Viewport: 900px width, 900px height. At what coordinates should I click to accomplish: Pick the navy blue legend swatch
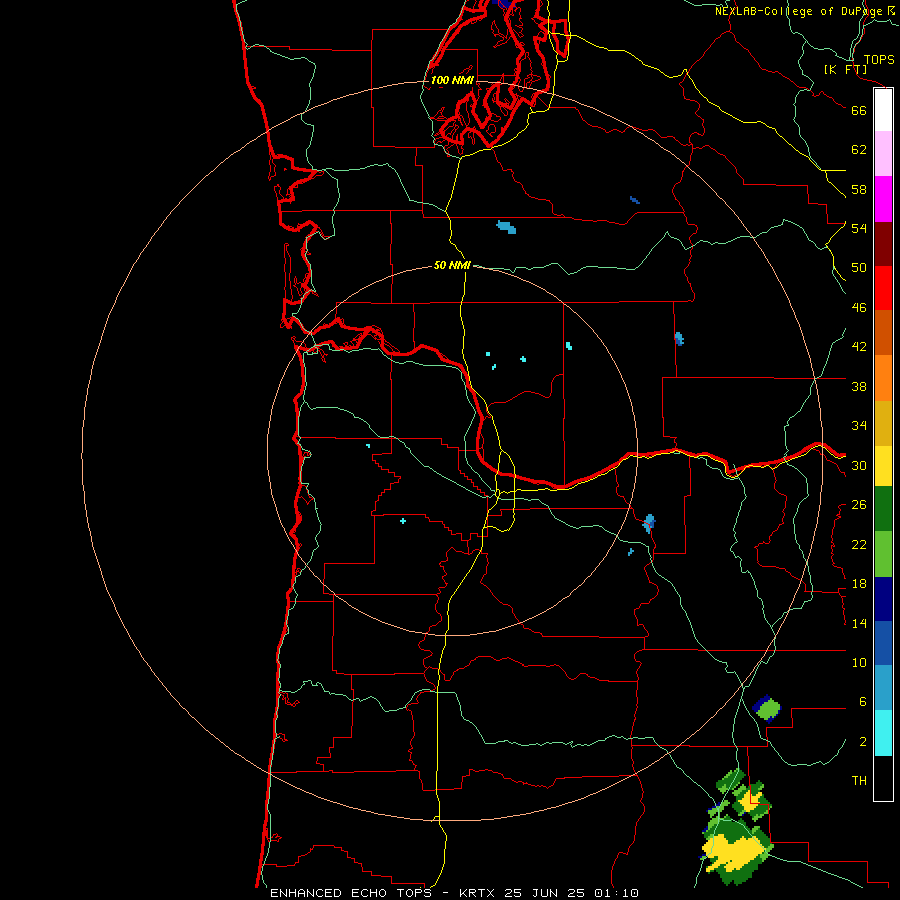pos(883,599)
